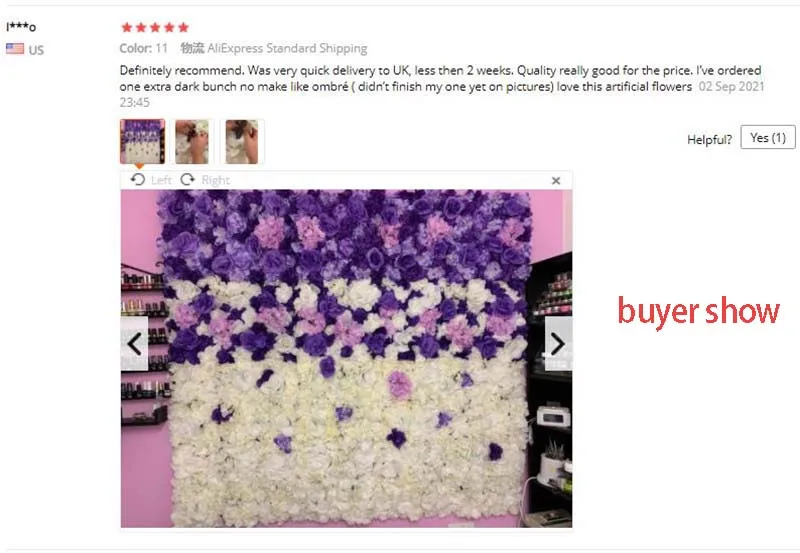Click the rotate right icon
This screenshot has width=800, height=553.
pyautogui.click(x=188, y=180)
